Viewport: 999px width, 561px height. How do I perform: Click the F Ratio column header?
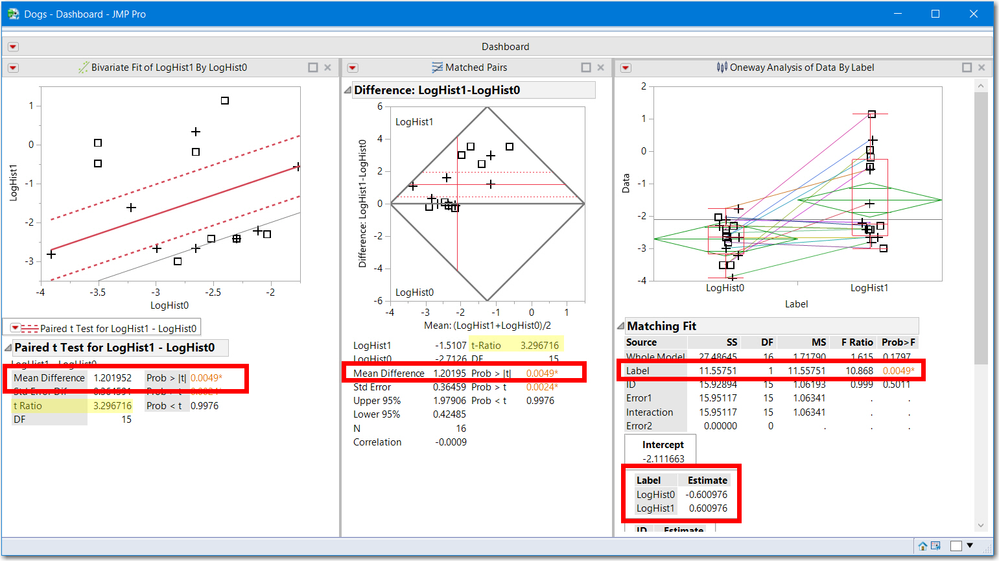857,342
